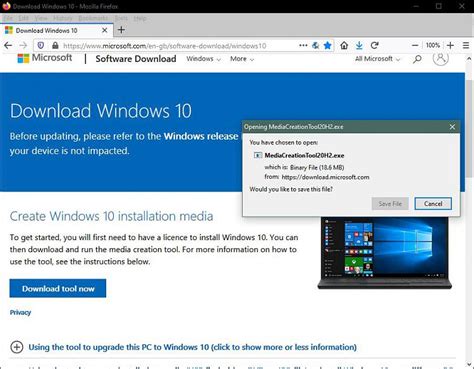Image resolution: width=474 pixels, height=369 pixels.
Task: Open a new browser tab
Action: click(121, 30)
